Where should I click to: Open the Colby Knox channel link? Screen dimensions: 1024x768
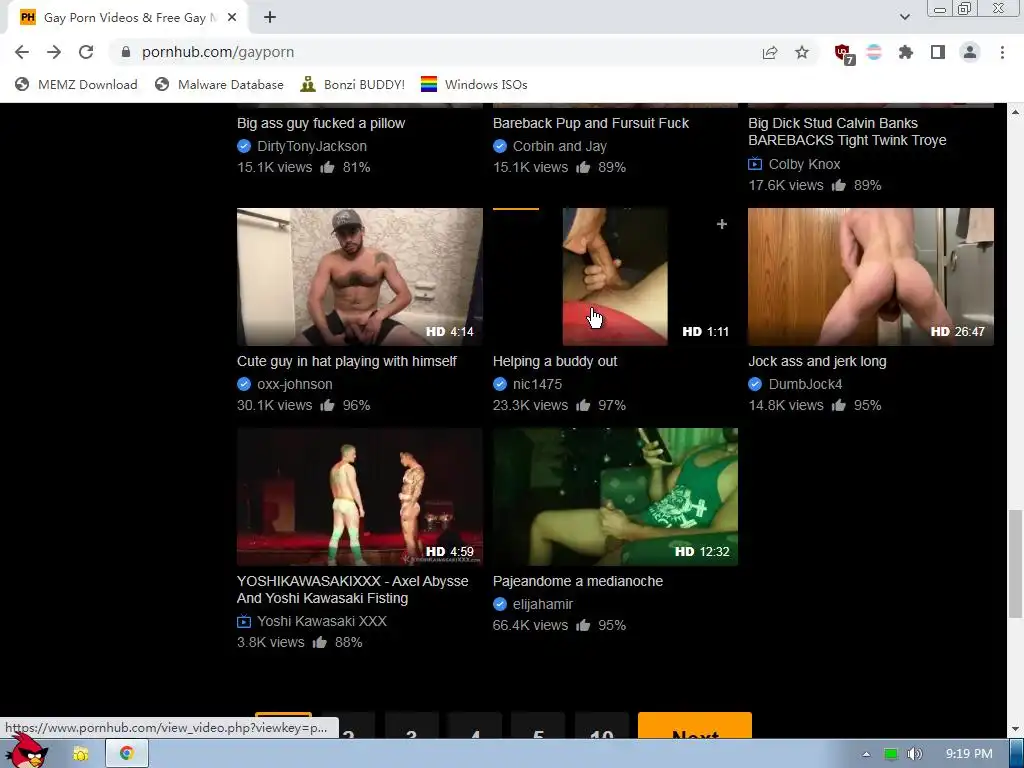point(805,164)
